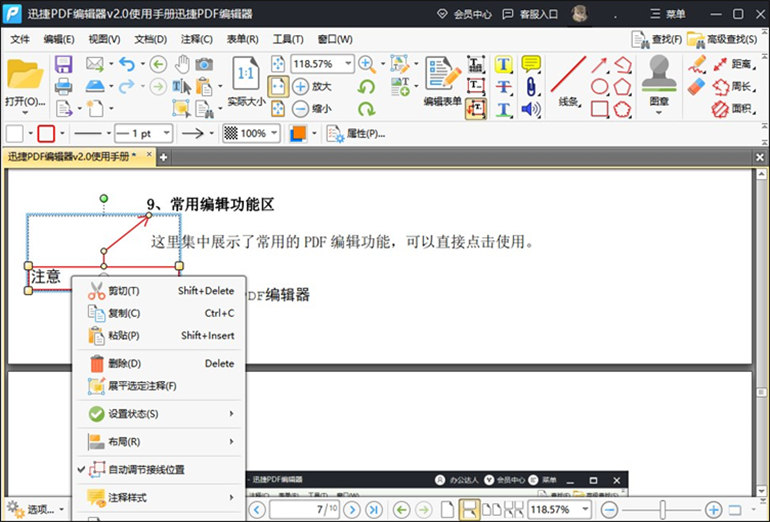The height and width of the screenshot is (522, 770).
Task: Select the highlight text T tool
Action: click(x=503, y=64)
